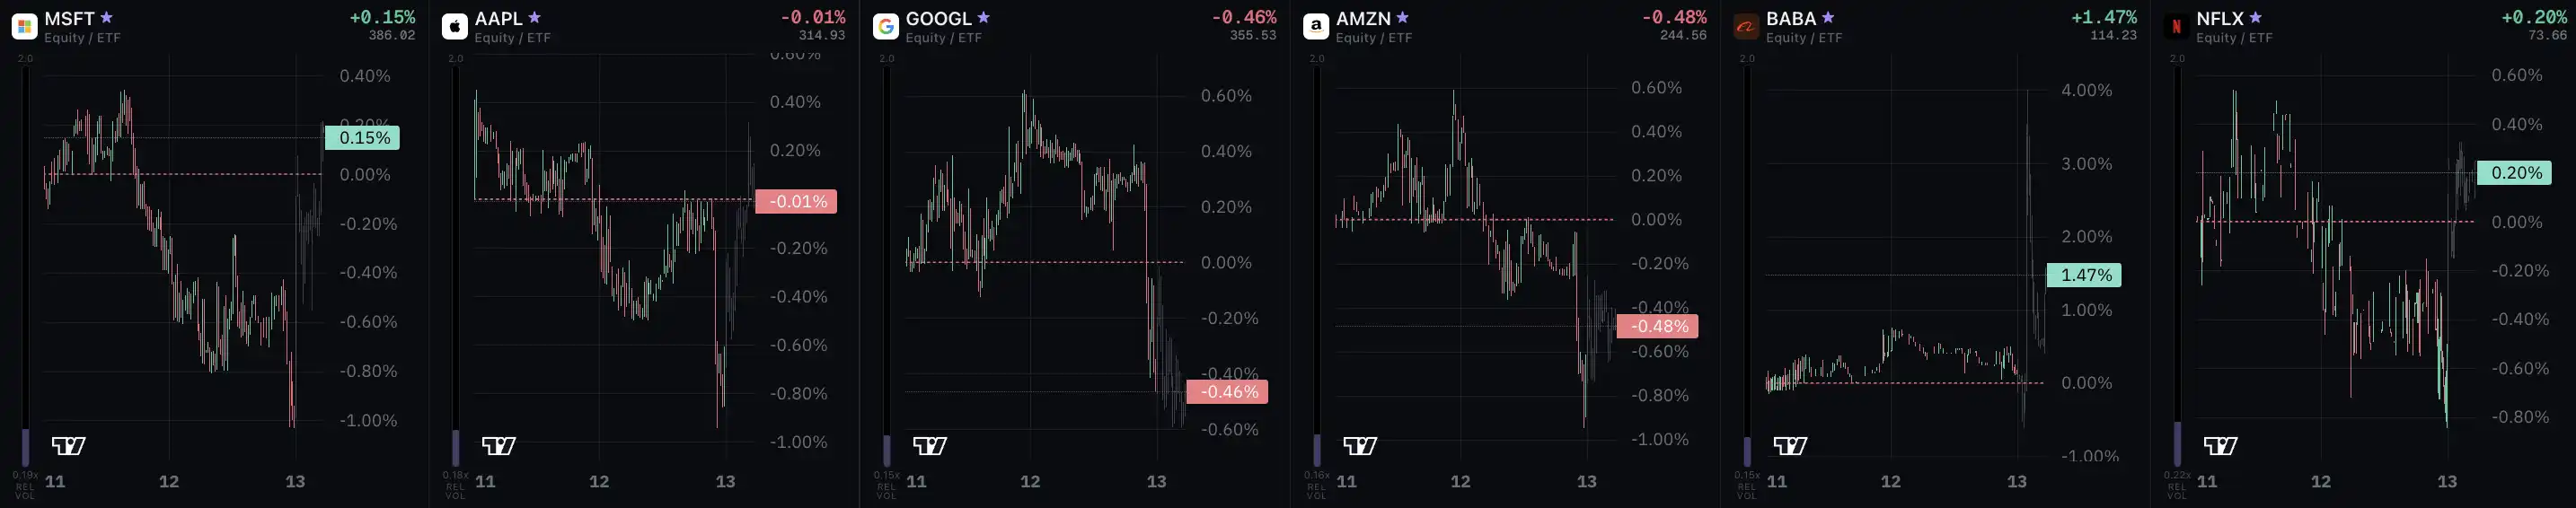Click the 1.47% price label on BABA chart
The image size is (2576, 508).
[x=2084, y=275]
